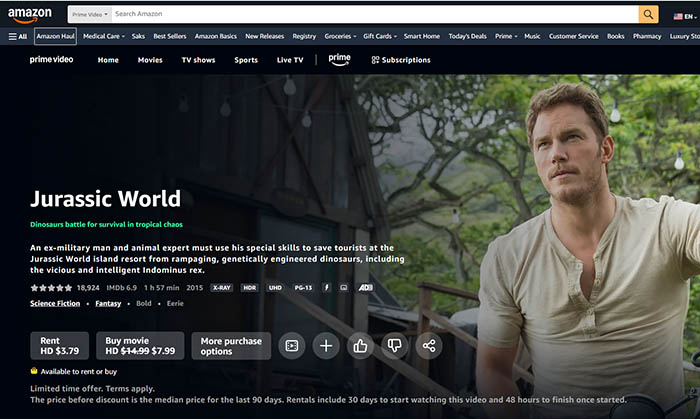Click the thumbs down dislike icon

coord(395,345)
